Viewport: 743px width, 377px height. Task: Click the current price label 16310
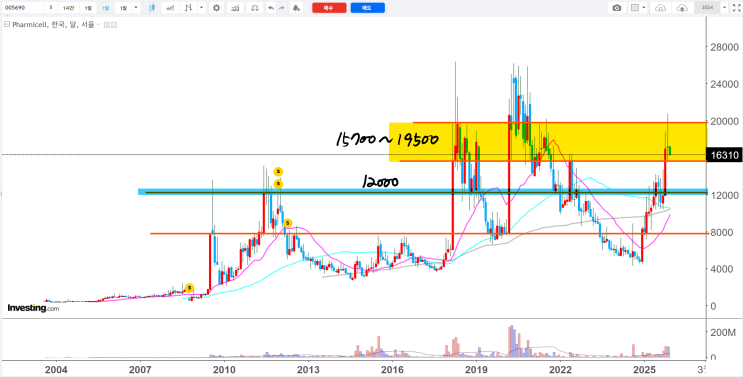click(724, 154)
